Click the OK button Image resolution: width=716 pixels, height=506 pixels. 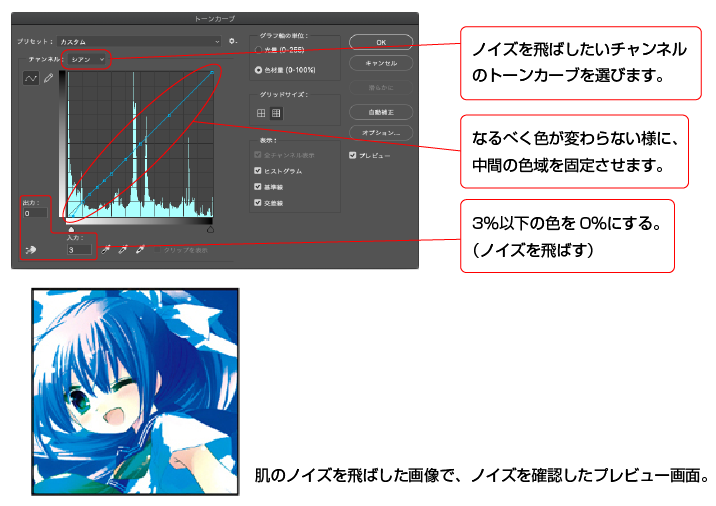point(381,42)
